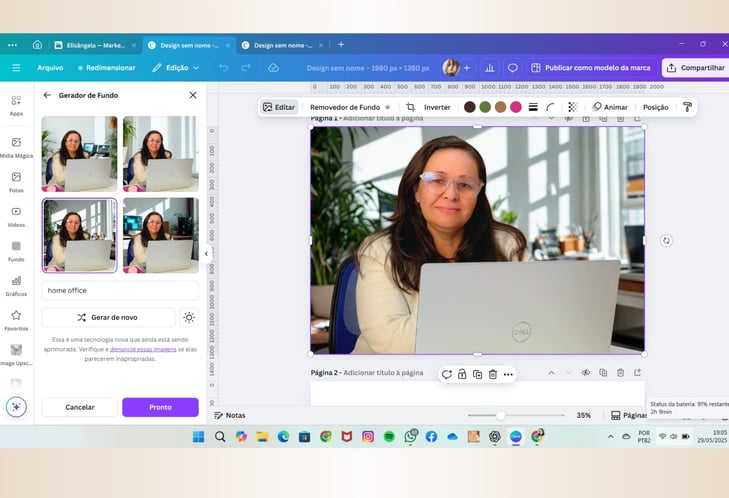Toggle lock in floating element toolbar
Viewport: 729px width, 498px height.
coord(462,374)
